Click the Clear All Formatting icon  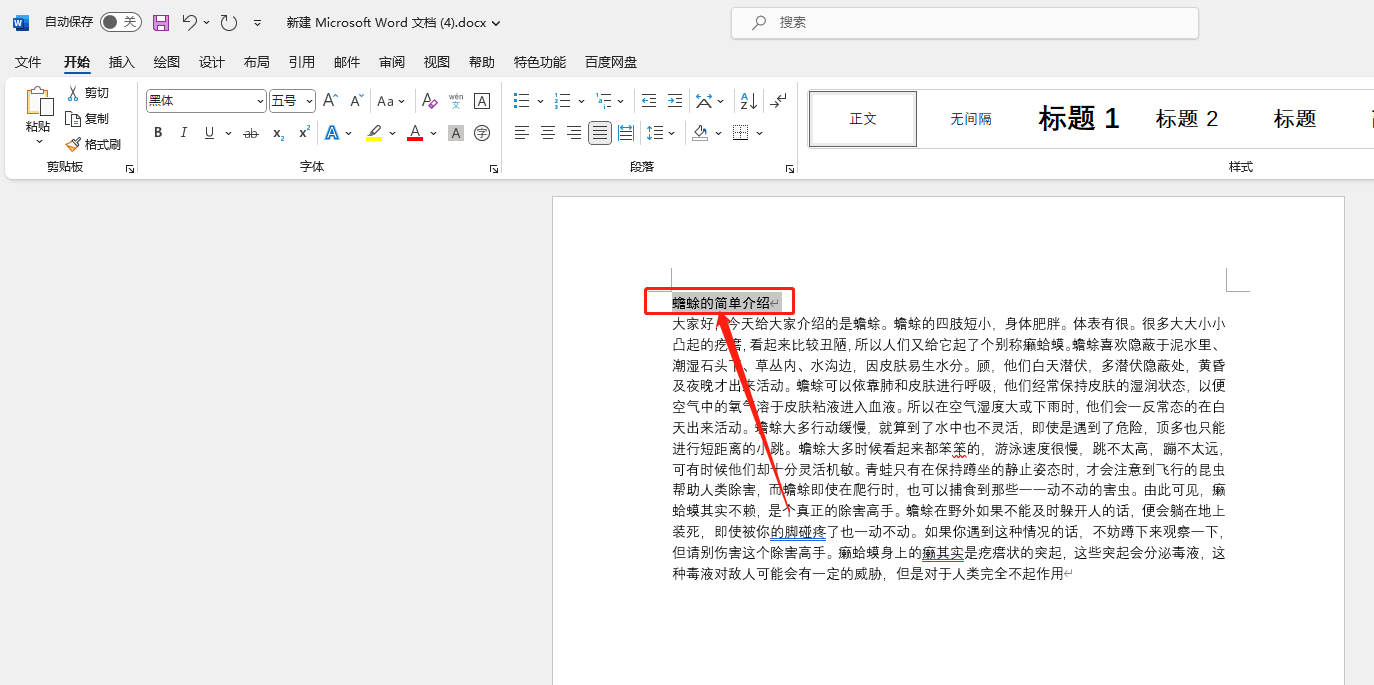click(x=430, y=100)
